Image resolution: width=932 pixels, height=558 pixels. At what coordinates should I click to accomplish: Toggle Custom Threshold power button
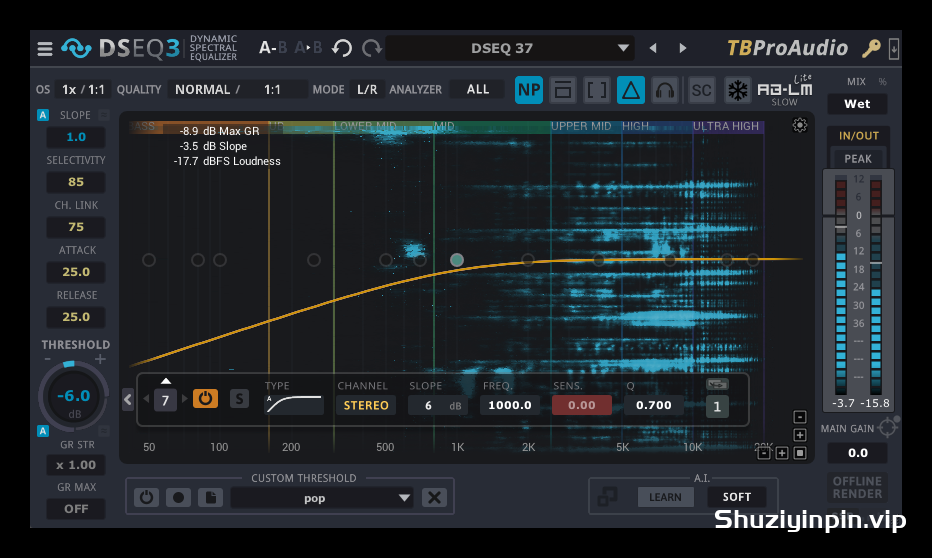(146, 497)
